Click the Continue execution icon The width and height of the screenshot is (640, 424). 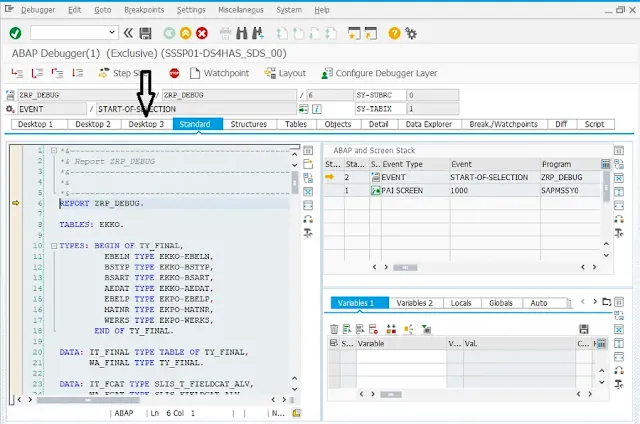pos(77,73)
